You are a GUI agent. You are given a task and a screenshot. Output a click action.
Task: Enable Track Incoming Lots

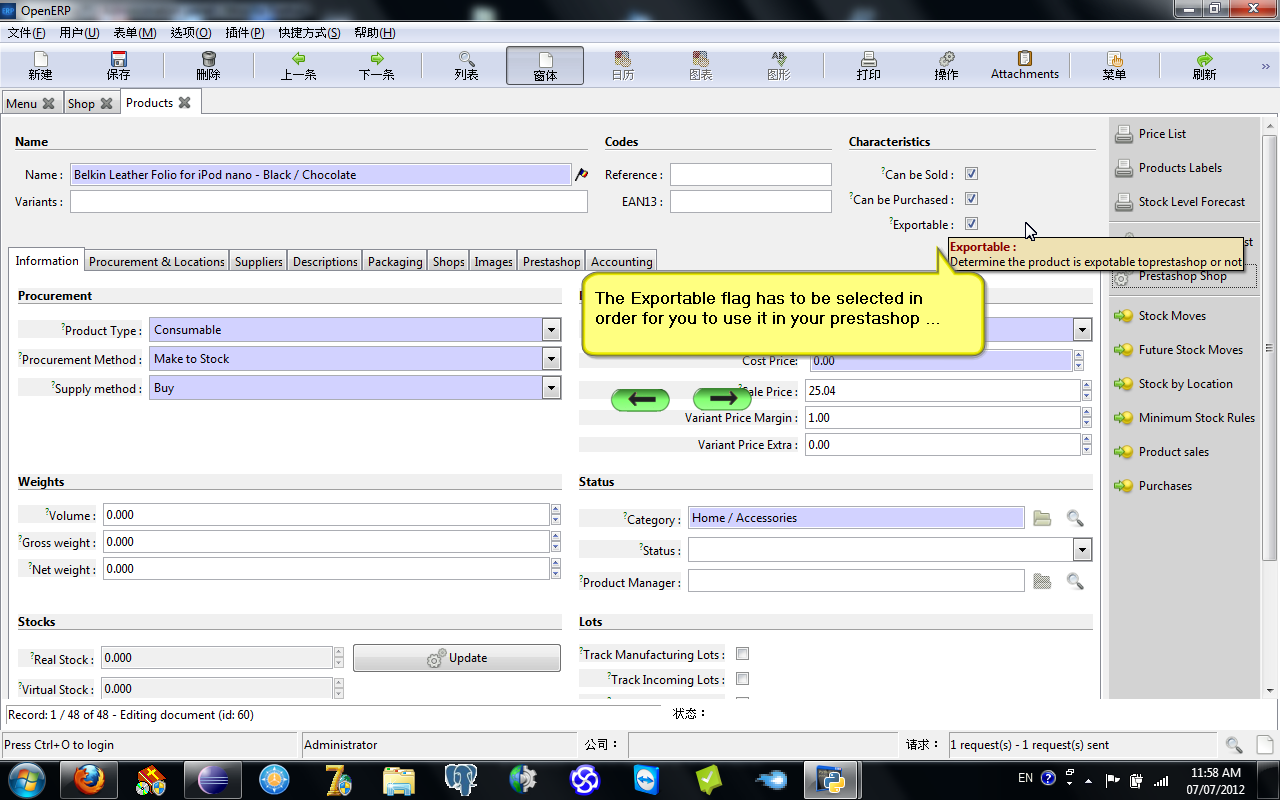742,679
